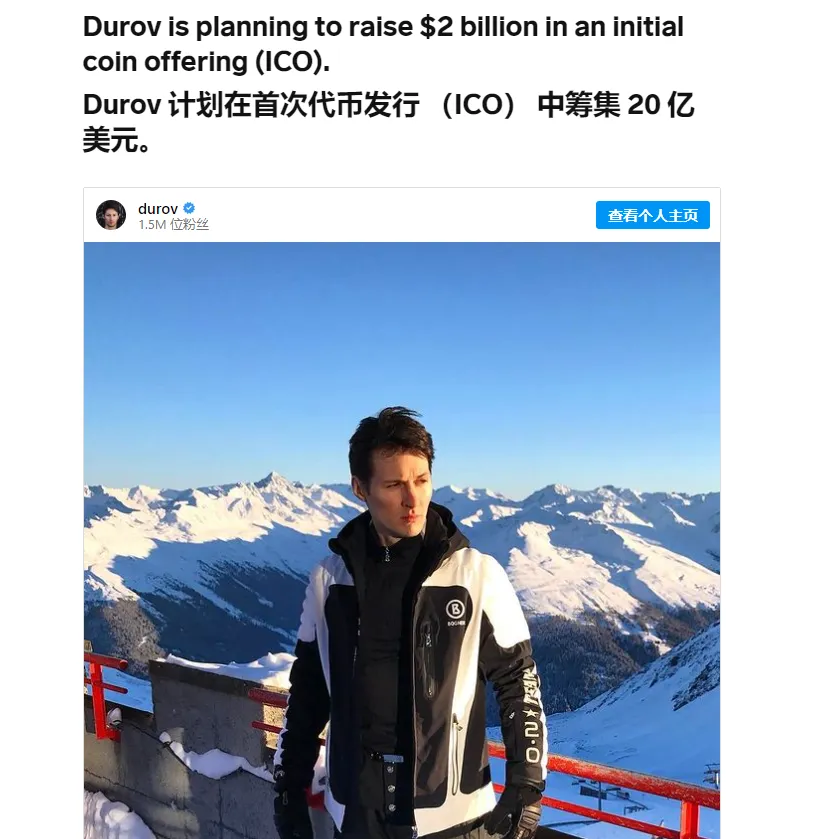
Task: Open the durov username link
Action: click(x=158, y=208)
